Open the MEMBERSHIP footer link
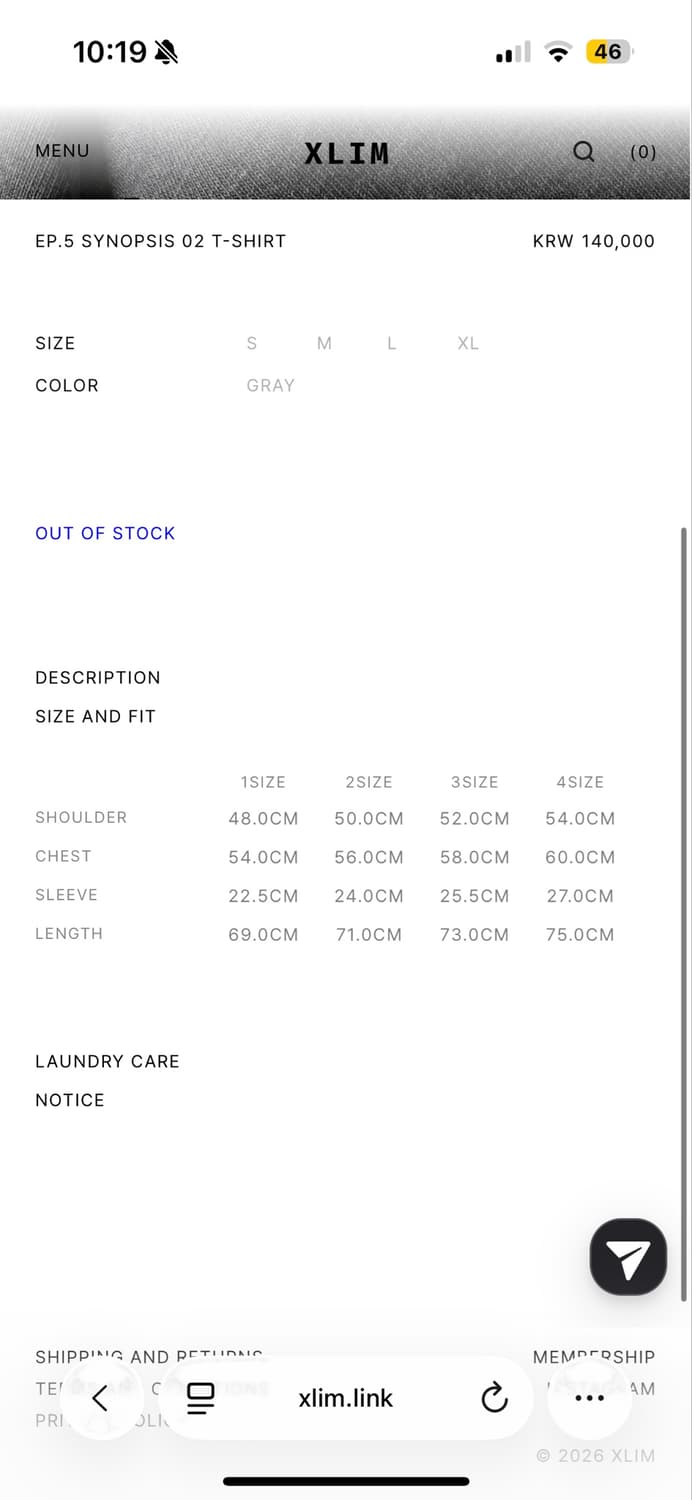The image size is (692, 1500). (594, 1357)
